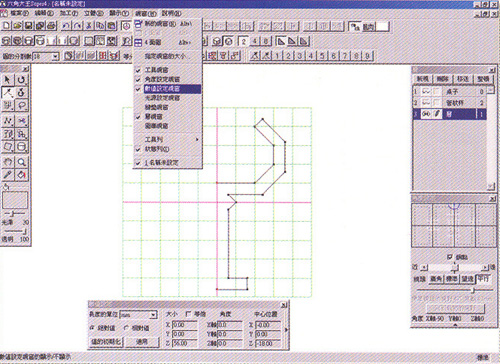
Task: Click the 新規 button in layer panel
Action: point(423,79)
